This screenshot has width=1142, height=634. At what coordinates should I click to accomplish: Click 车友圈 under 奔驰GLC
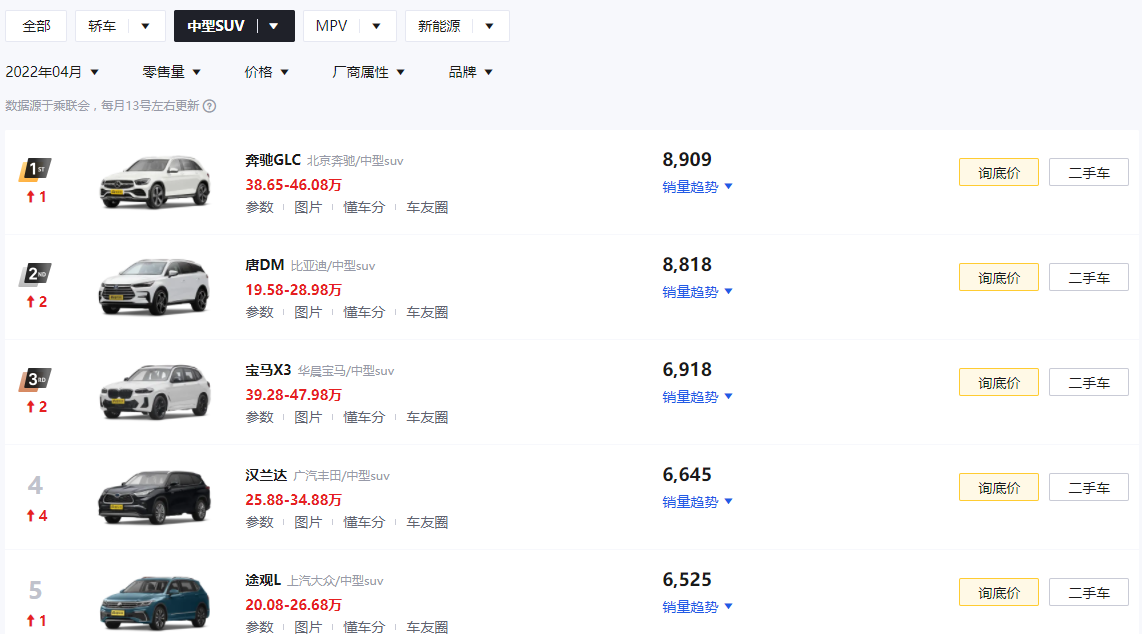(x=427, y=207)
